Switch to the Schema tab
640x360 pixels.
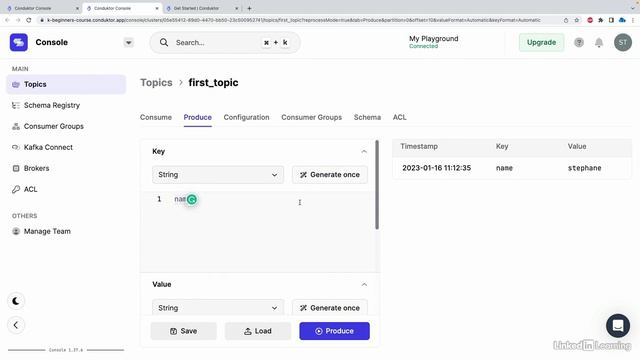[x=367, y=118]
